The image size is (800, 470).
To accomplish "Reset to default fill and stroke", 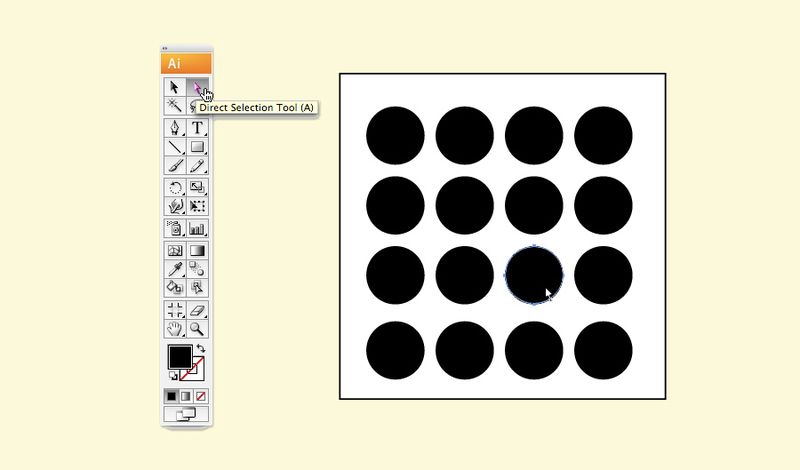I will 173,376.
